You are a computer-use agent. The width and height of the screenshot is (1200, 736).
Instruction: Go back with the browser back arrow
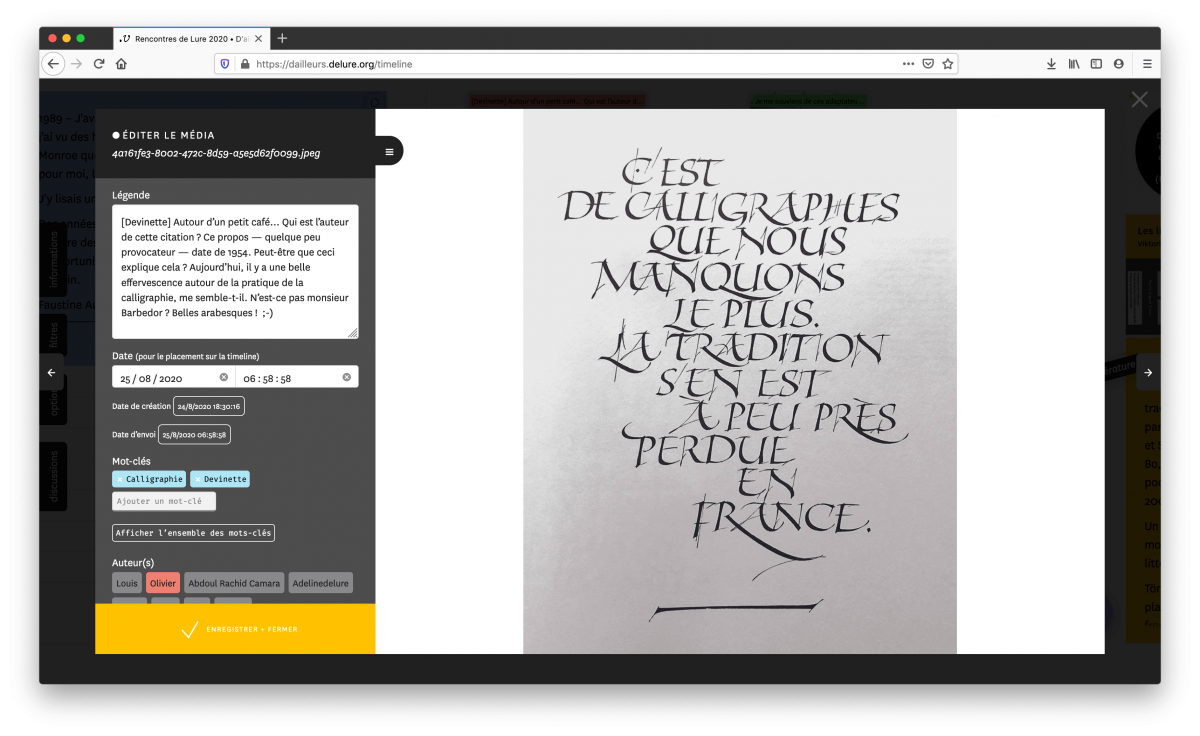[53, 63]
